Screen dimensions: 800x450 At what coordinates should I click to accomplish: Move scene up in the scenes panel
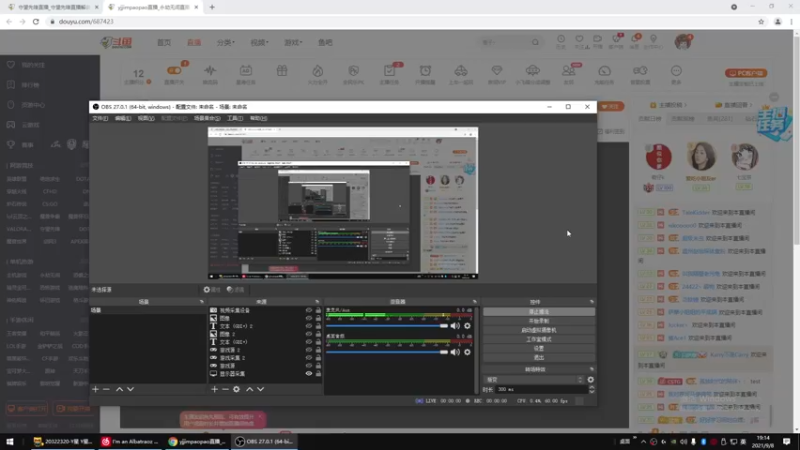pyautogui.click(x=119, y=389)
